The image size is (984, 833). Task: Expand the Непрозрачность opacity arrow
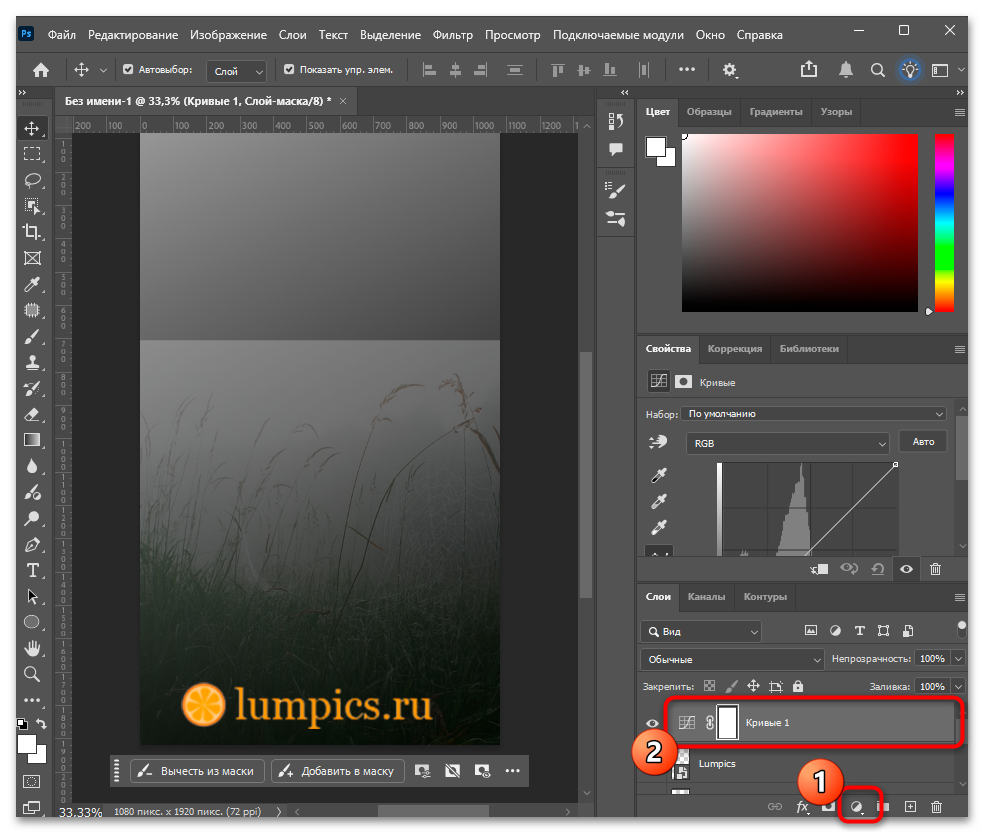[x=958, y=658]
